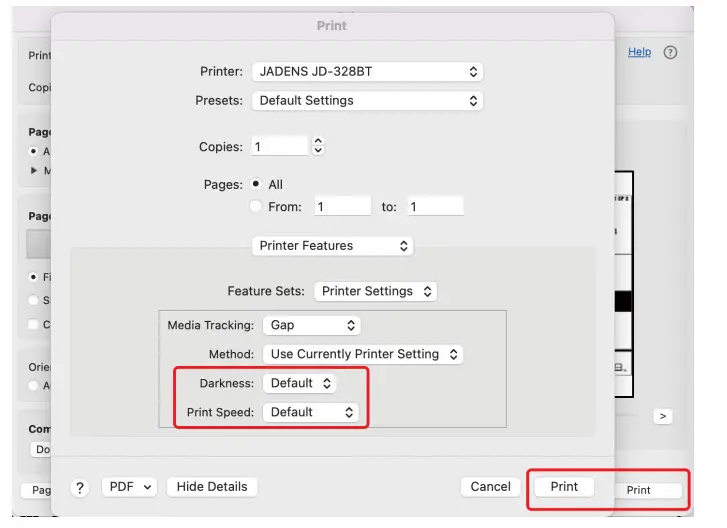Click the question mark help button in dialog
727x528 pixels.
[x=80, y=488]
